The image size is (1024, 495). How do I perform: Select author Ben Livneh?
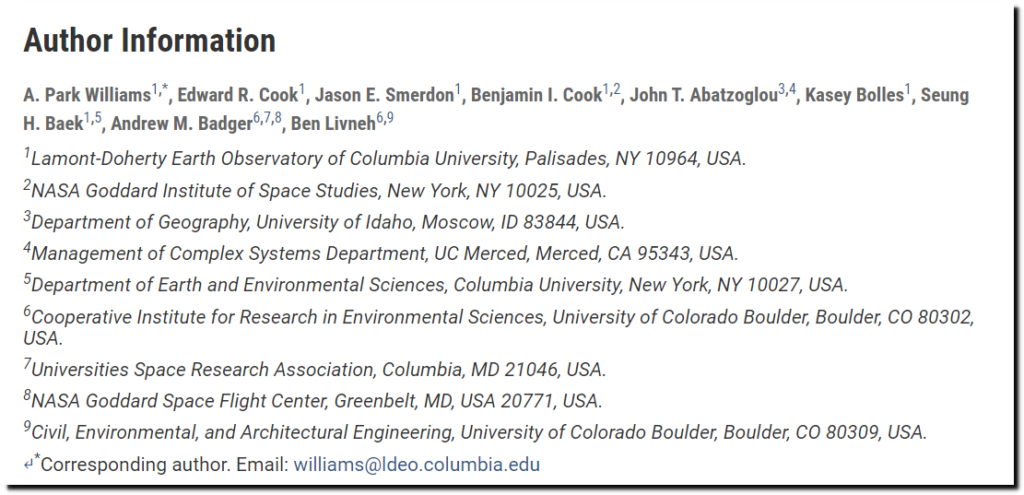333,124
